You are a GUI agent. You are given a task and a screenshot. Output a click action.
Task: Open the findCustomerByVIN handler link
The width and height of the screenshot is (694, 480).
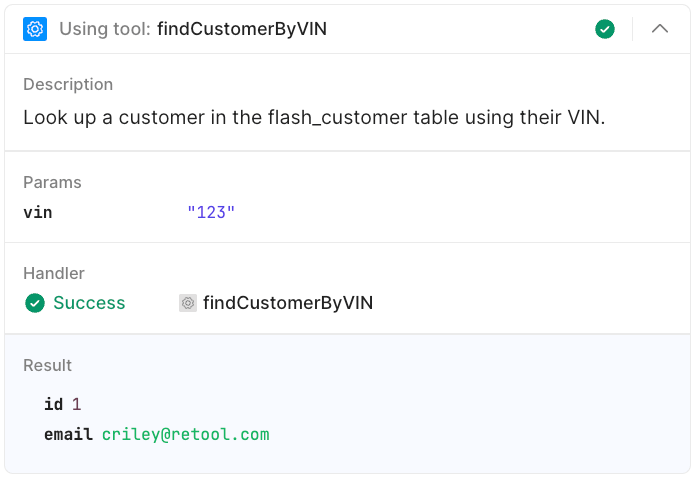288,303
